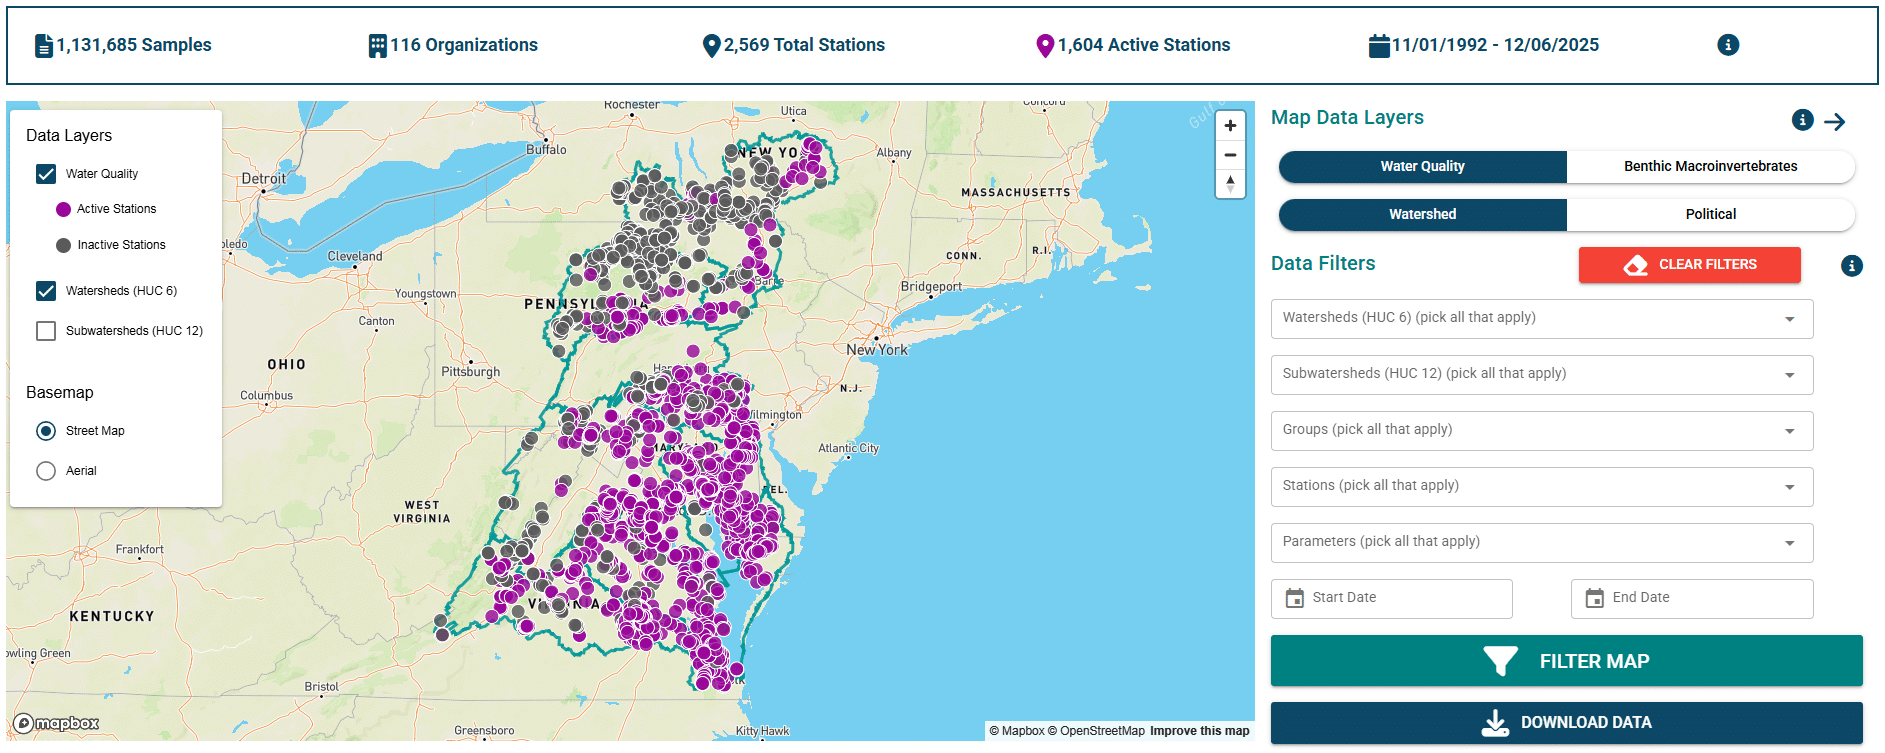The width and height of the screenshot is (1885, 753).
Task: Toggle the Watersheds (HUC 6) checkbox
Action: tap(46, 291)
